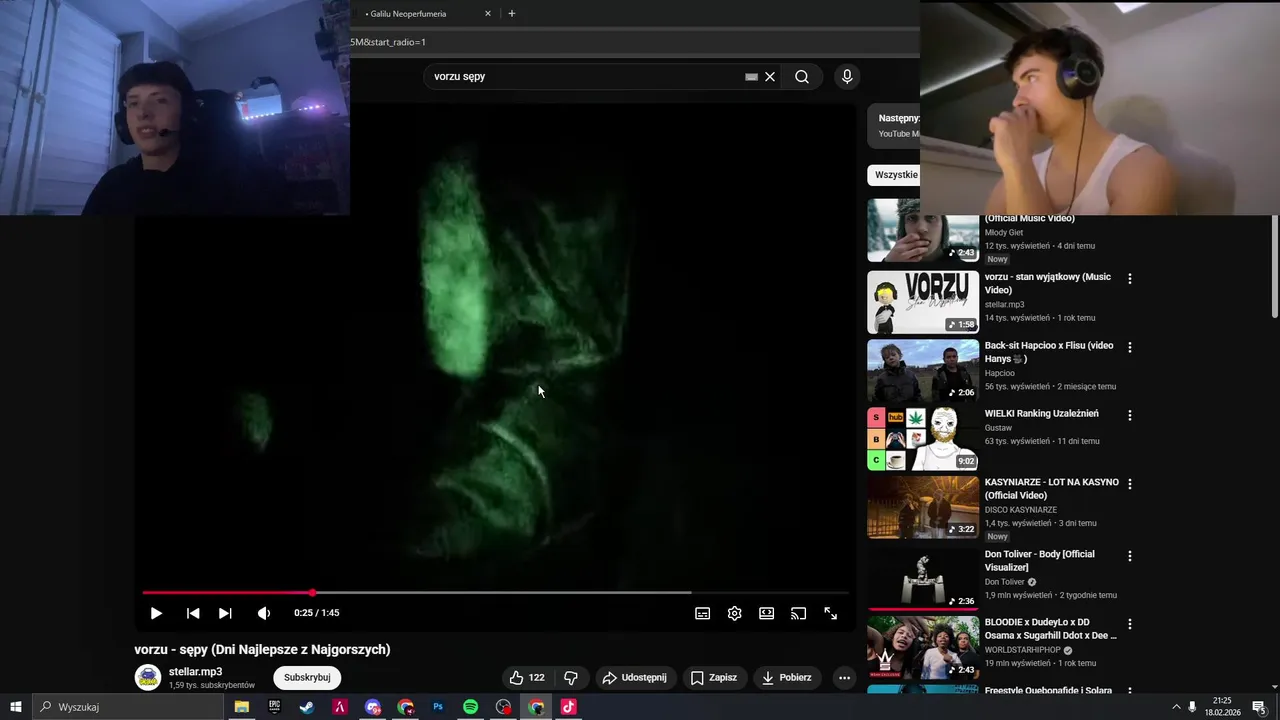Image resolution: width=1280 pixels, height=720 pixels.
Task: Launch Epic Games from the taskbar
Action: click(x=274, y=707)
